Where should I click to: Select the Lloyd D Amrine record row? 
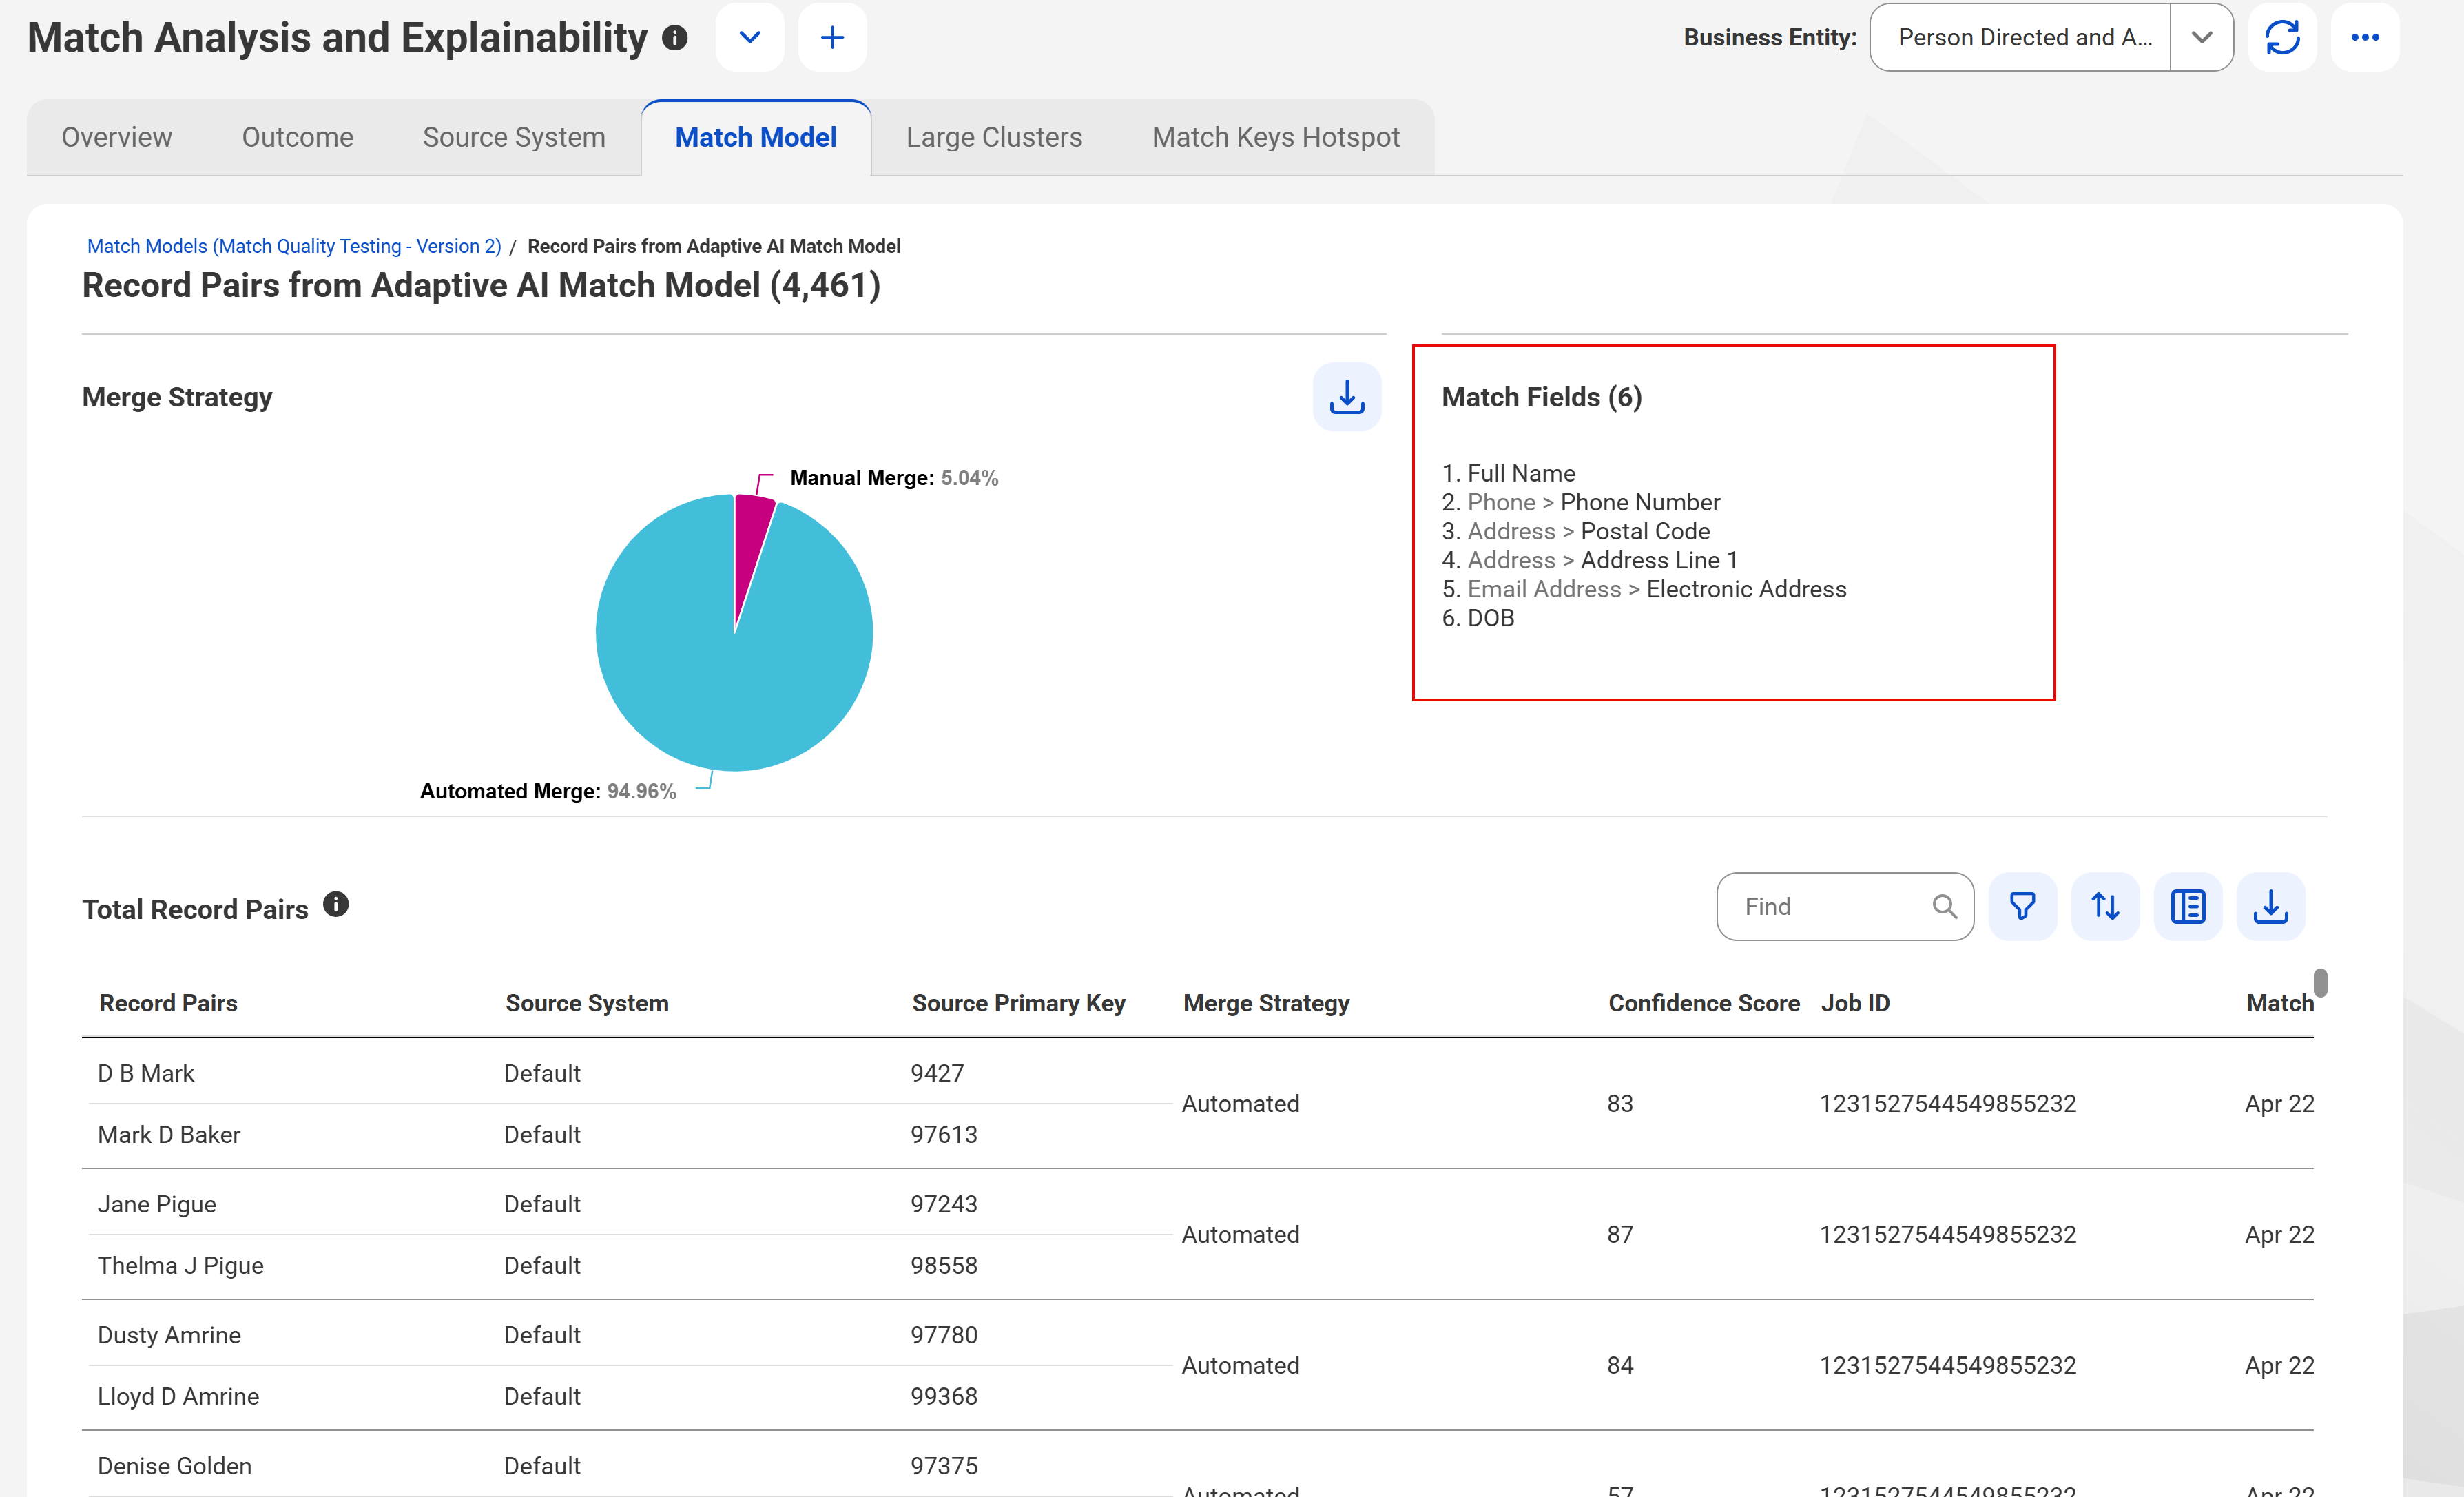[x=630, y=1397]
